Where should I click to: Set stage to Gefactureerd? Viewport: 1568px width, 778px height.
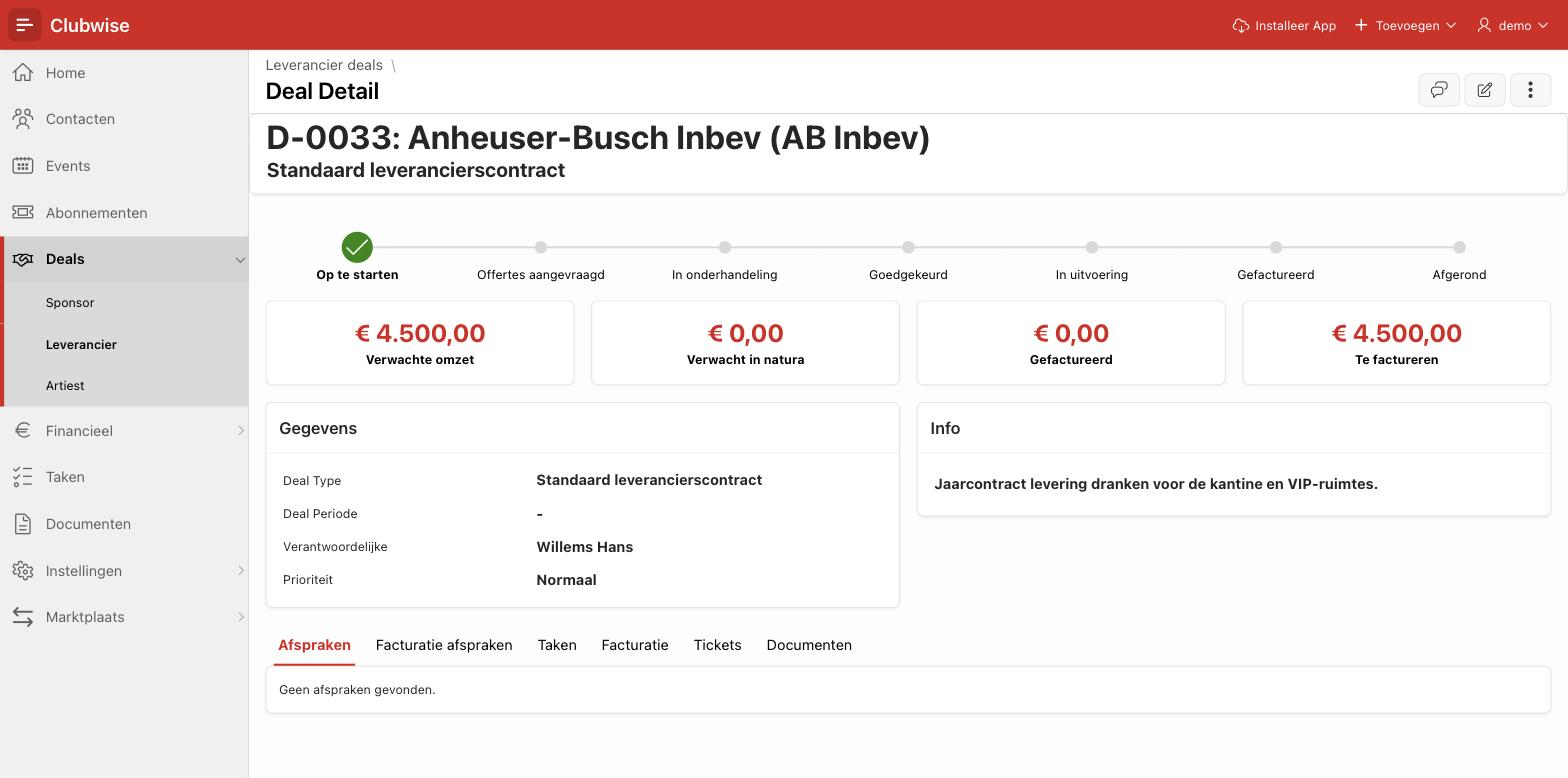click(1276, 247)
